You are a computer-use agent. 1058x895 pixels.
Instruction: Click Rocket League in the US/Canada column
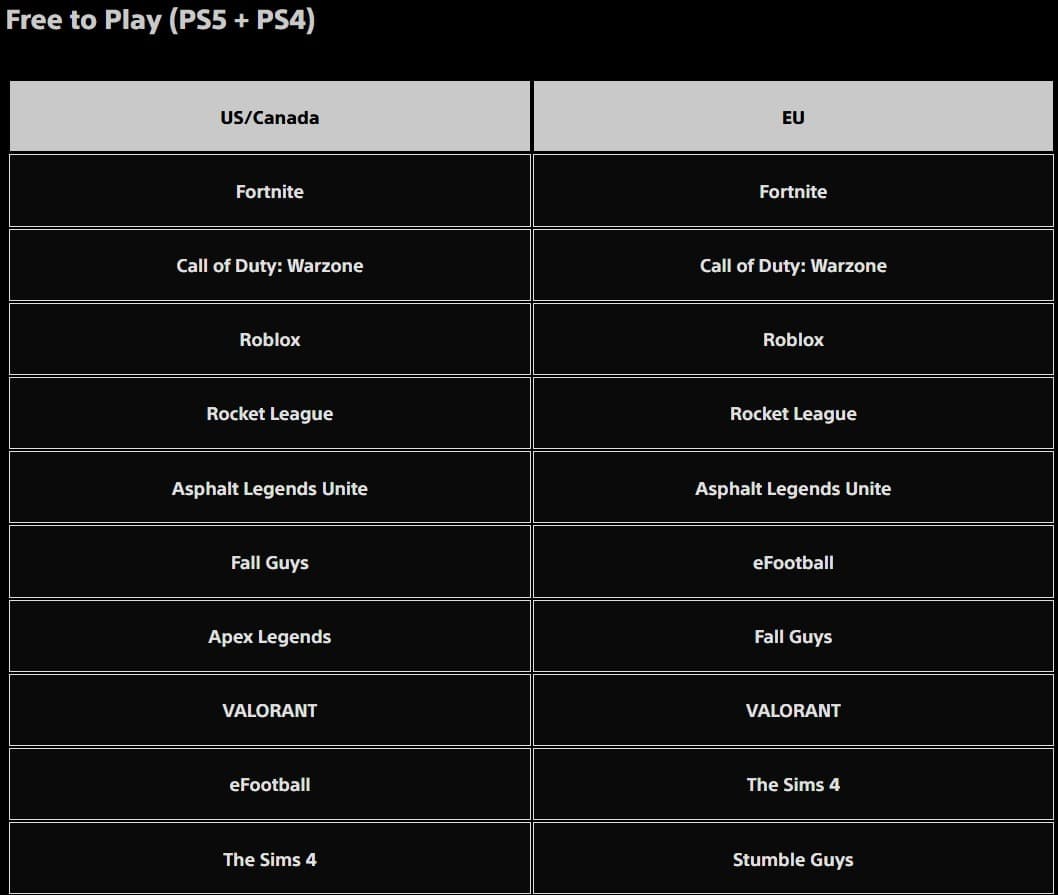click(270, 413)
